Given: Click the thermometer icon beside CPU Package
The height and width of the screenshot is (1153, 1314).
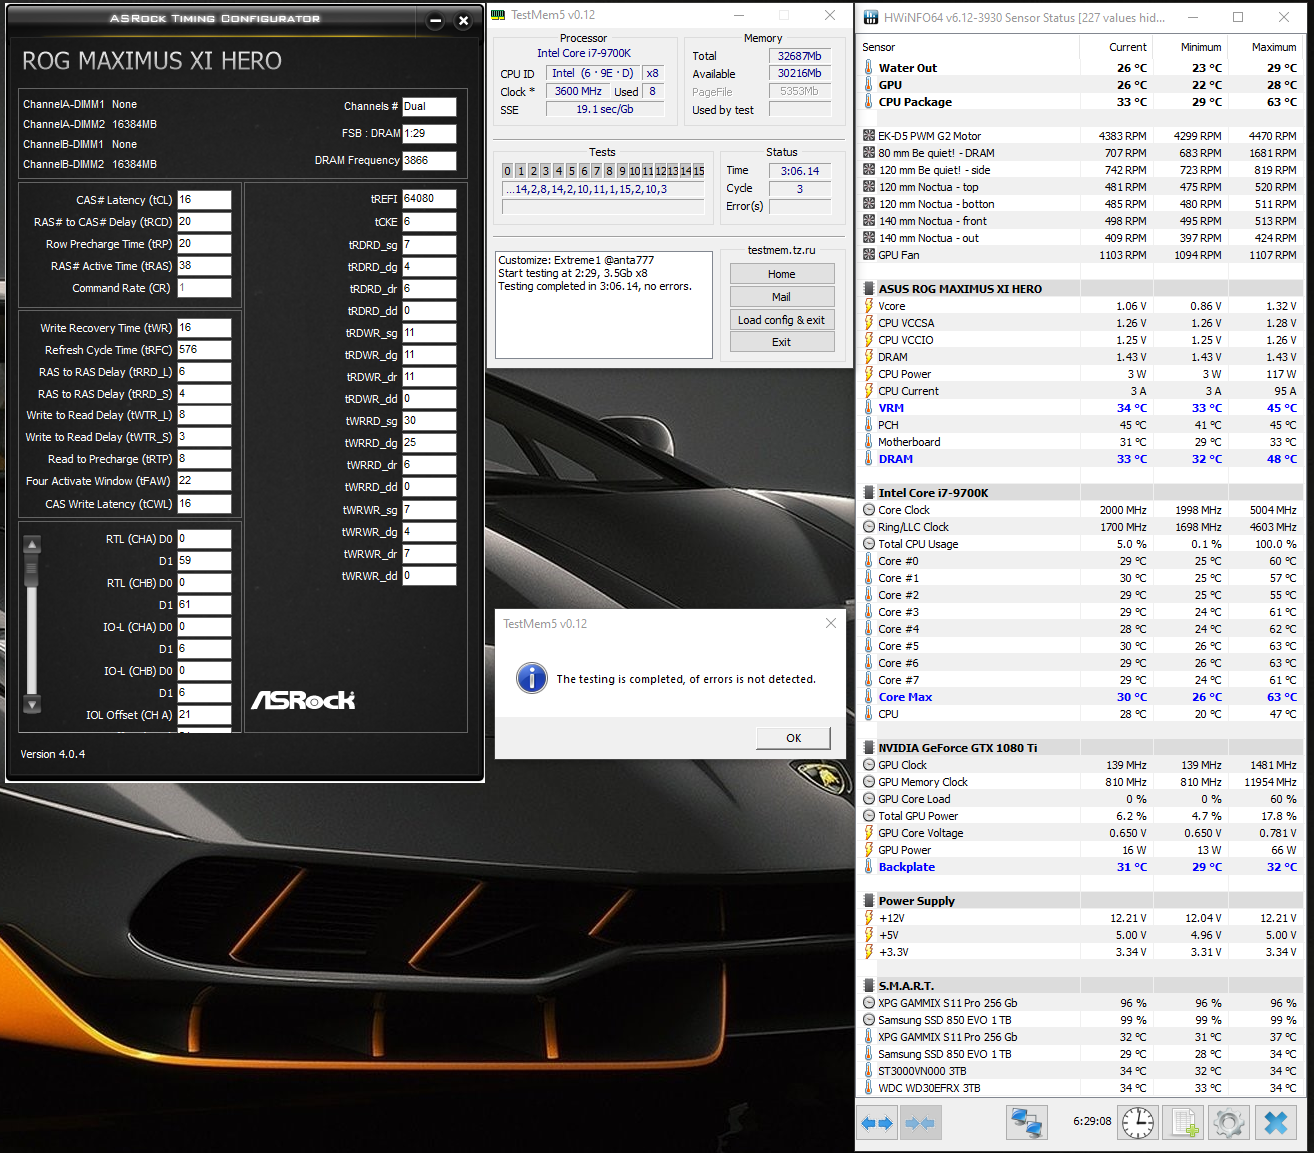Looking at the screenshot, I should tap(869, 102).
